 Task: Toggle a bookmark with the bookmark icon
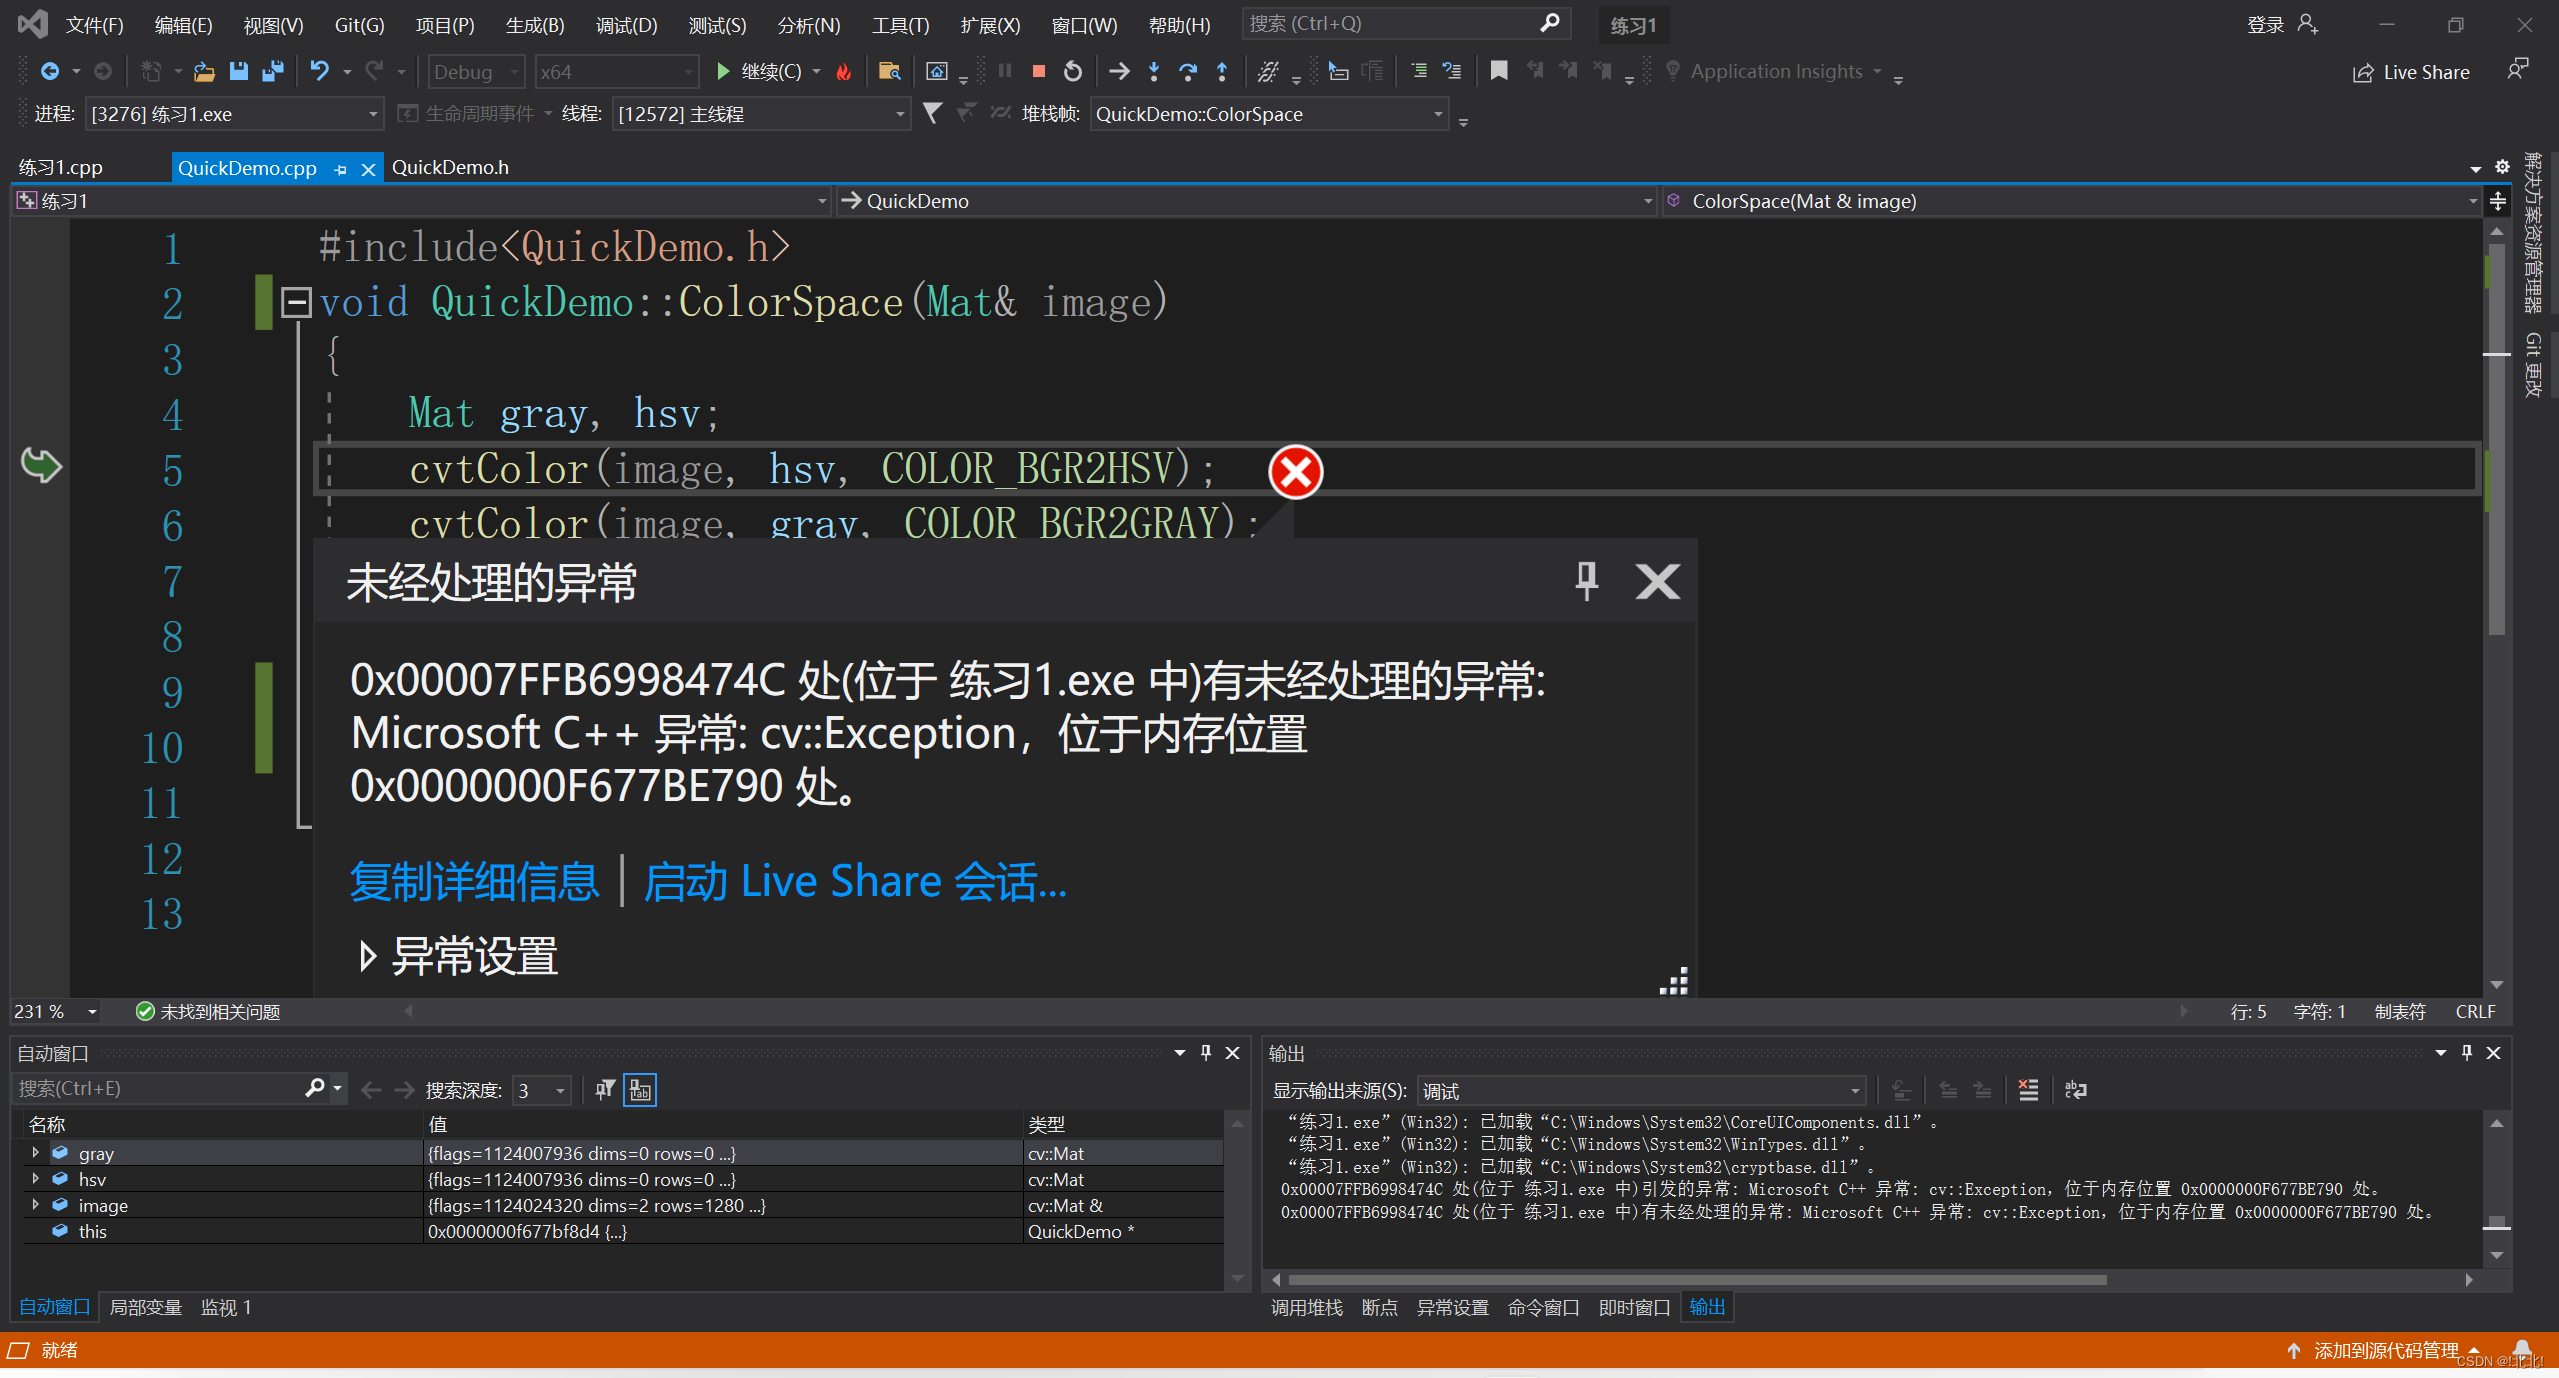coord(1498,72)
